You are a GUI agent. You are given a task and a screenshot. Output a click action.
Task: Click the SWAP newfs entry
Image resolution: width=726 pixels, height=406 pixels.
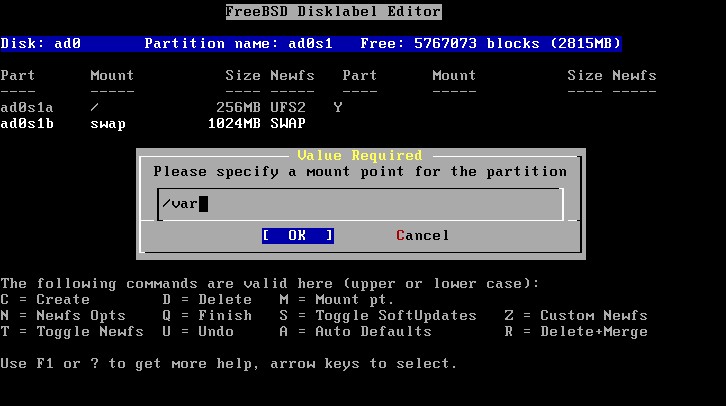[288, 124]
